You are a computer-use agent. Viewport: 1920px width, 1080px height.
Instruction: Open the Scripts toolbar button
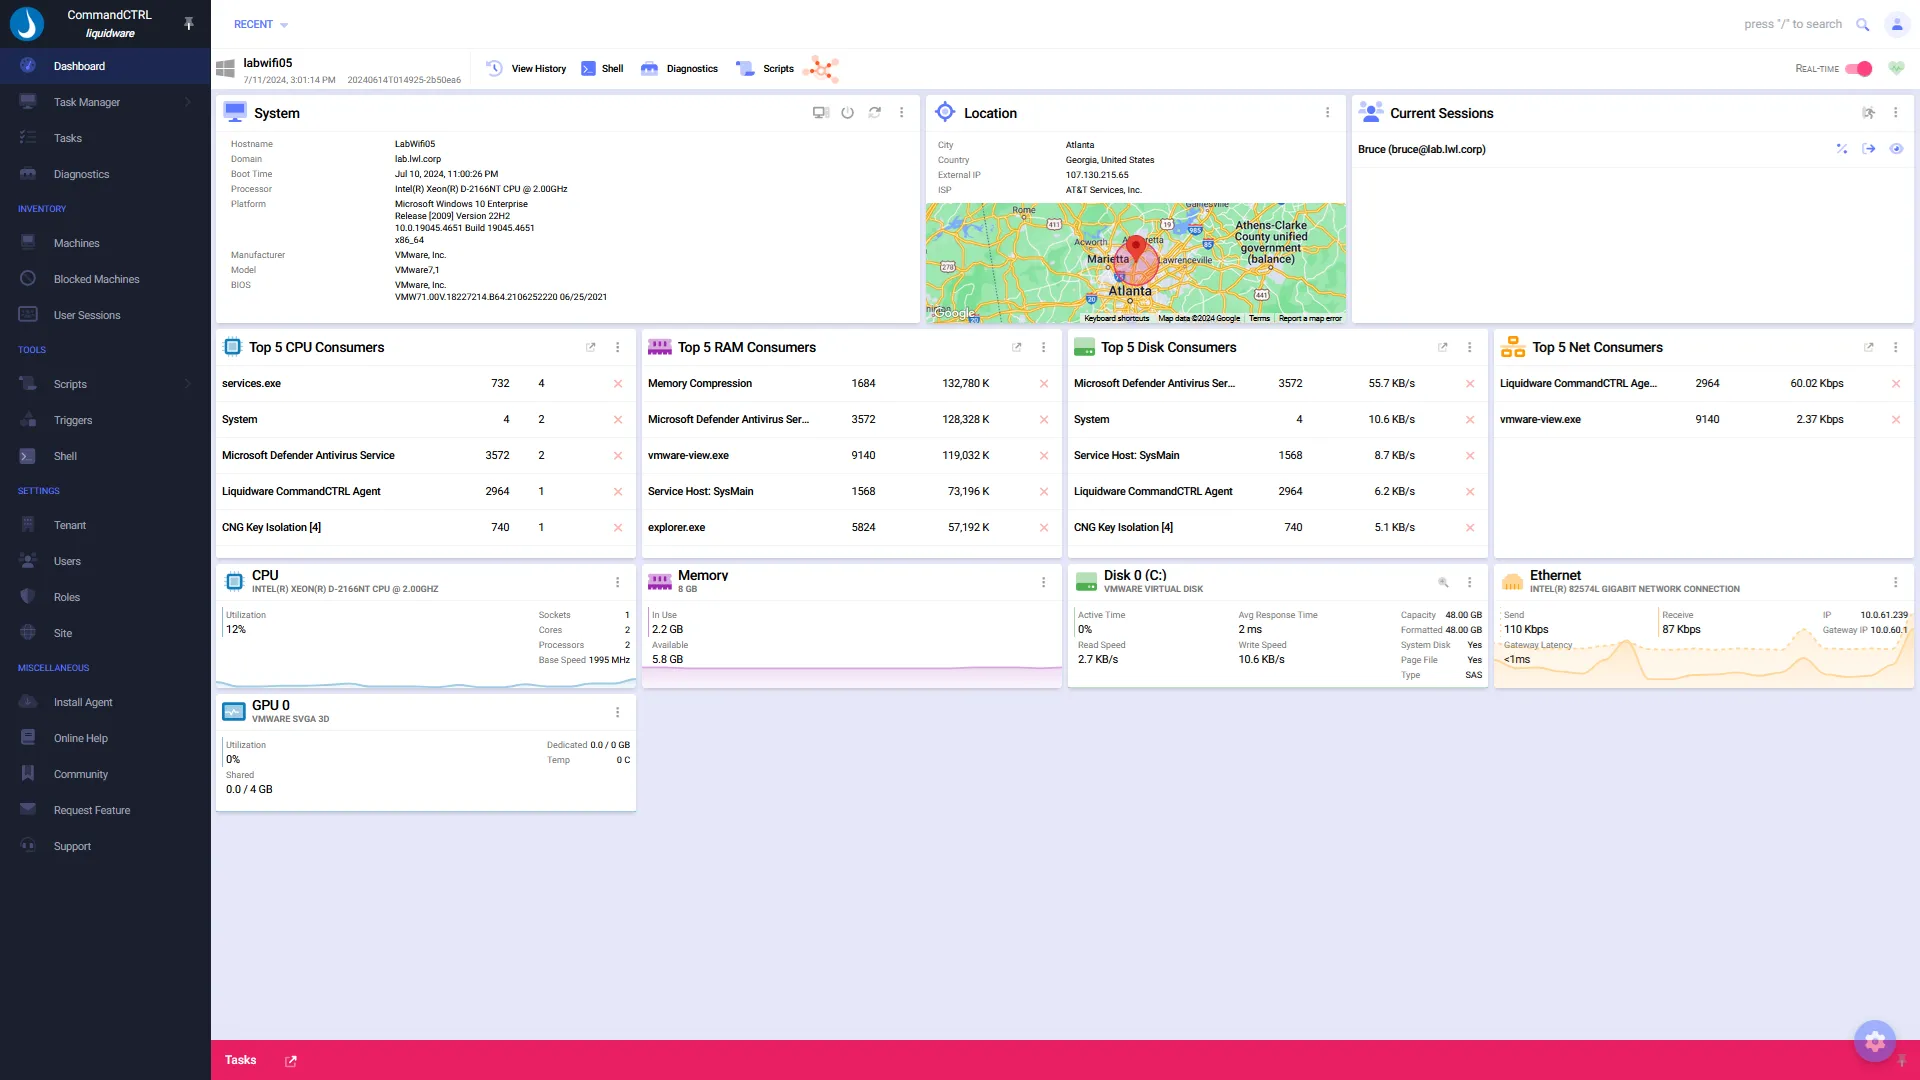(x=765, y=69)
